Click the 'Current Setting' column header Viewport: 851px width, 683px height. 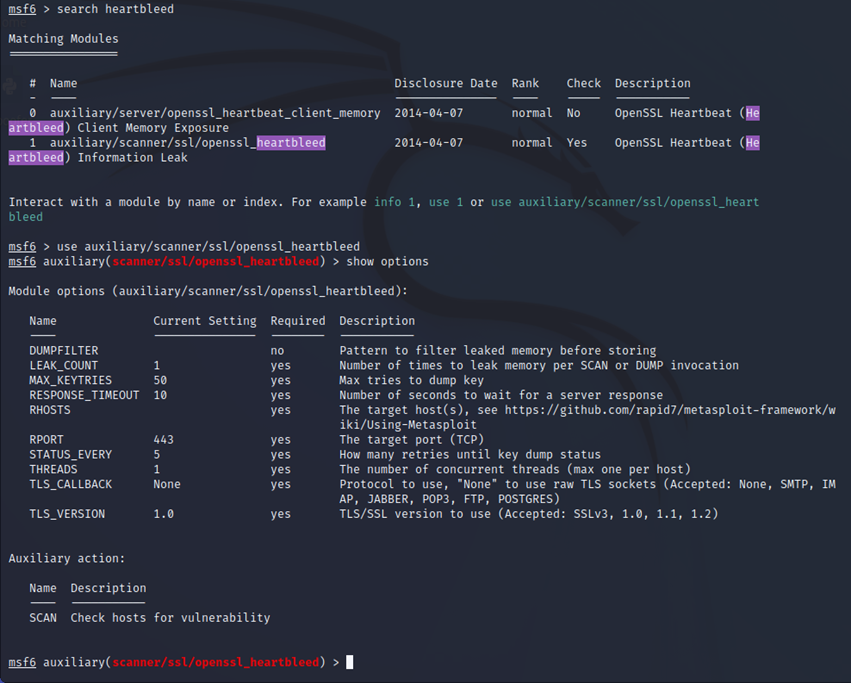click(204, 321)
